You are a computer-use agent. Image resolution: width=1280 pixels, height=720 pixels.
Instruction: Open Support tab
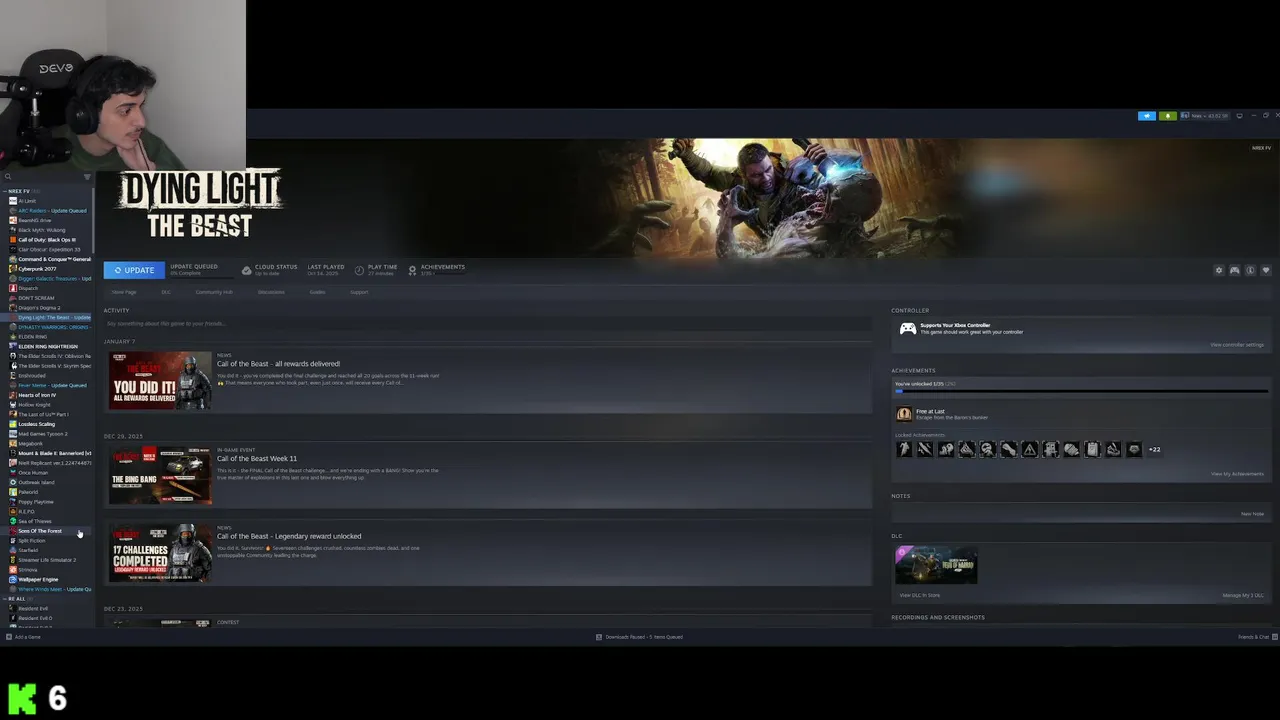[359, 292]
